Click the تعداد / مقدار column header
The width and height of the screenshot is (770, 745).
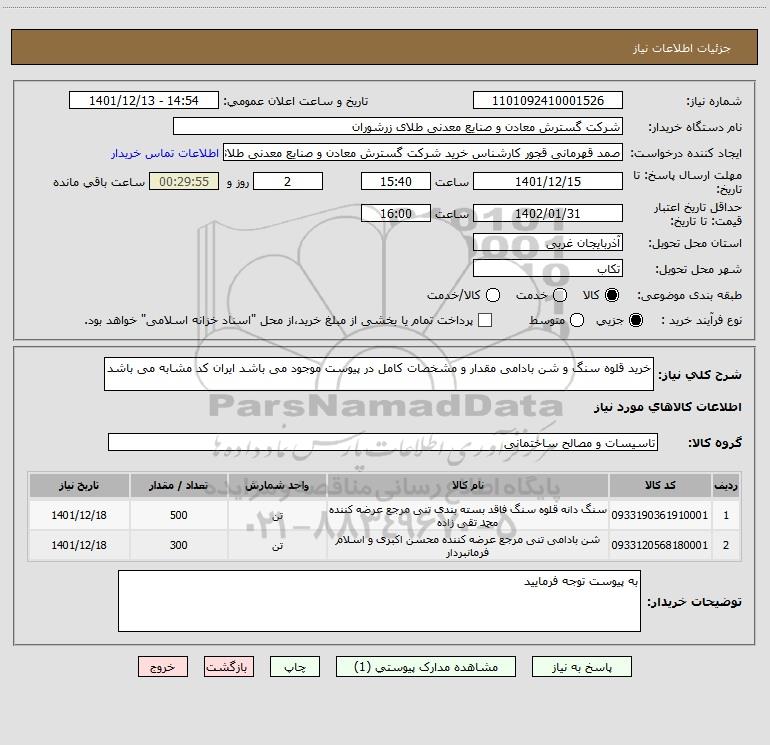179,485
